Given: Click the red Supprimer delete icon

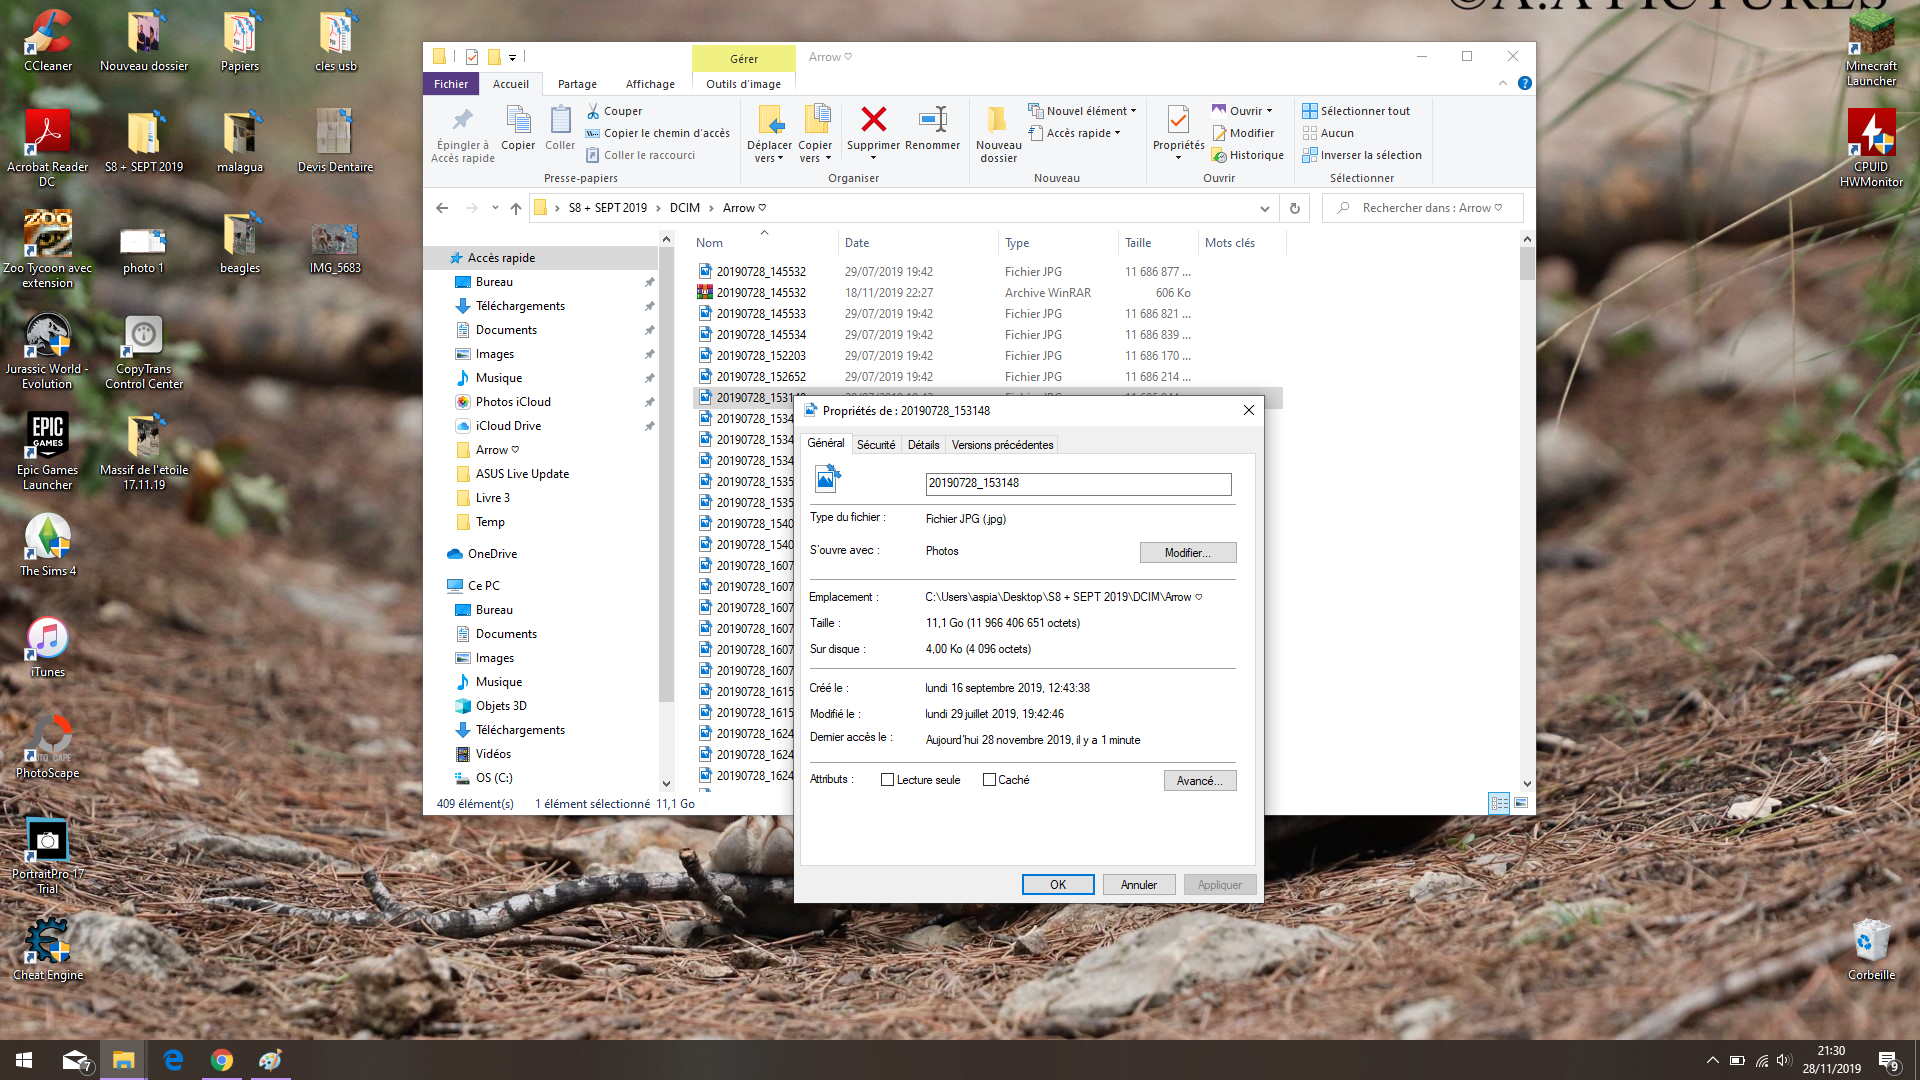Looking at the screenshot, I should [x=873, y=120].
